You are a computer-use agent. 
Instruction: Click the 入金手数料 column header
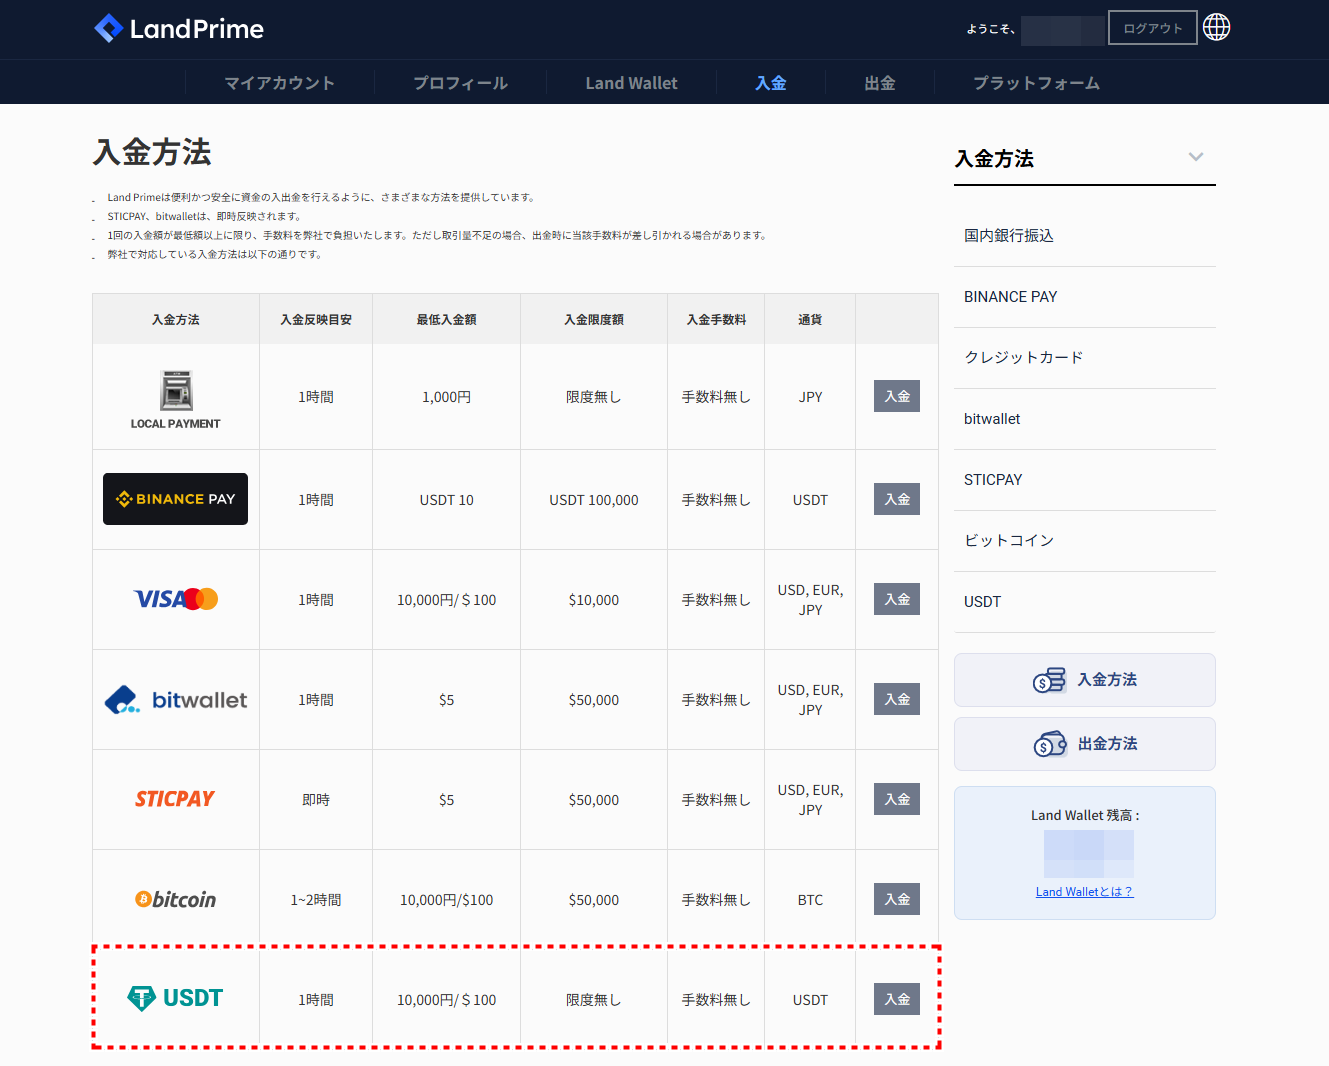click(716, 320)
